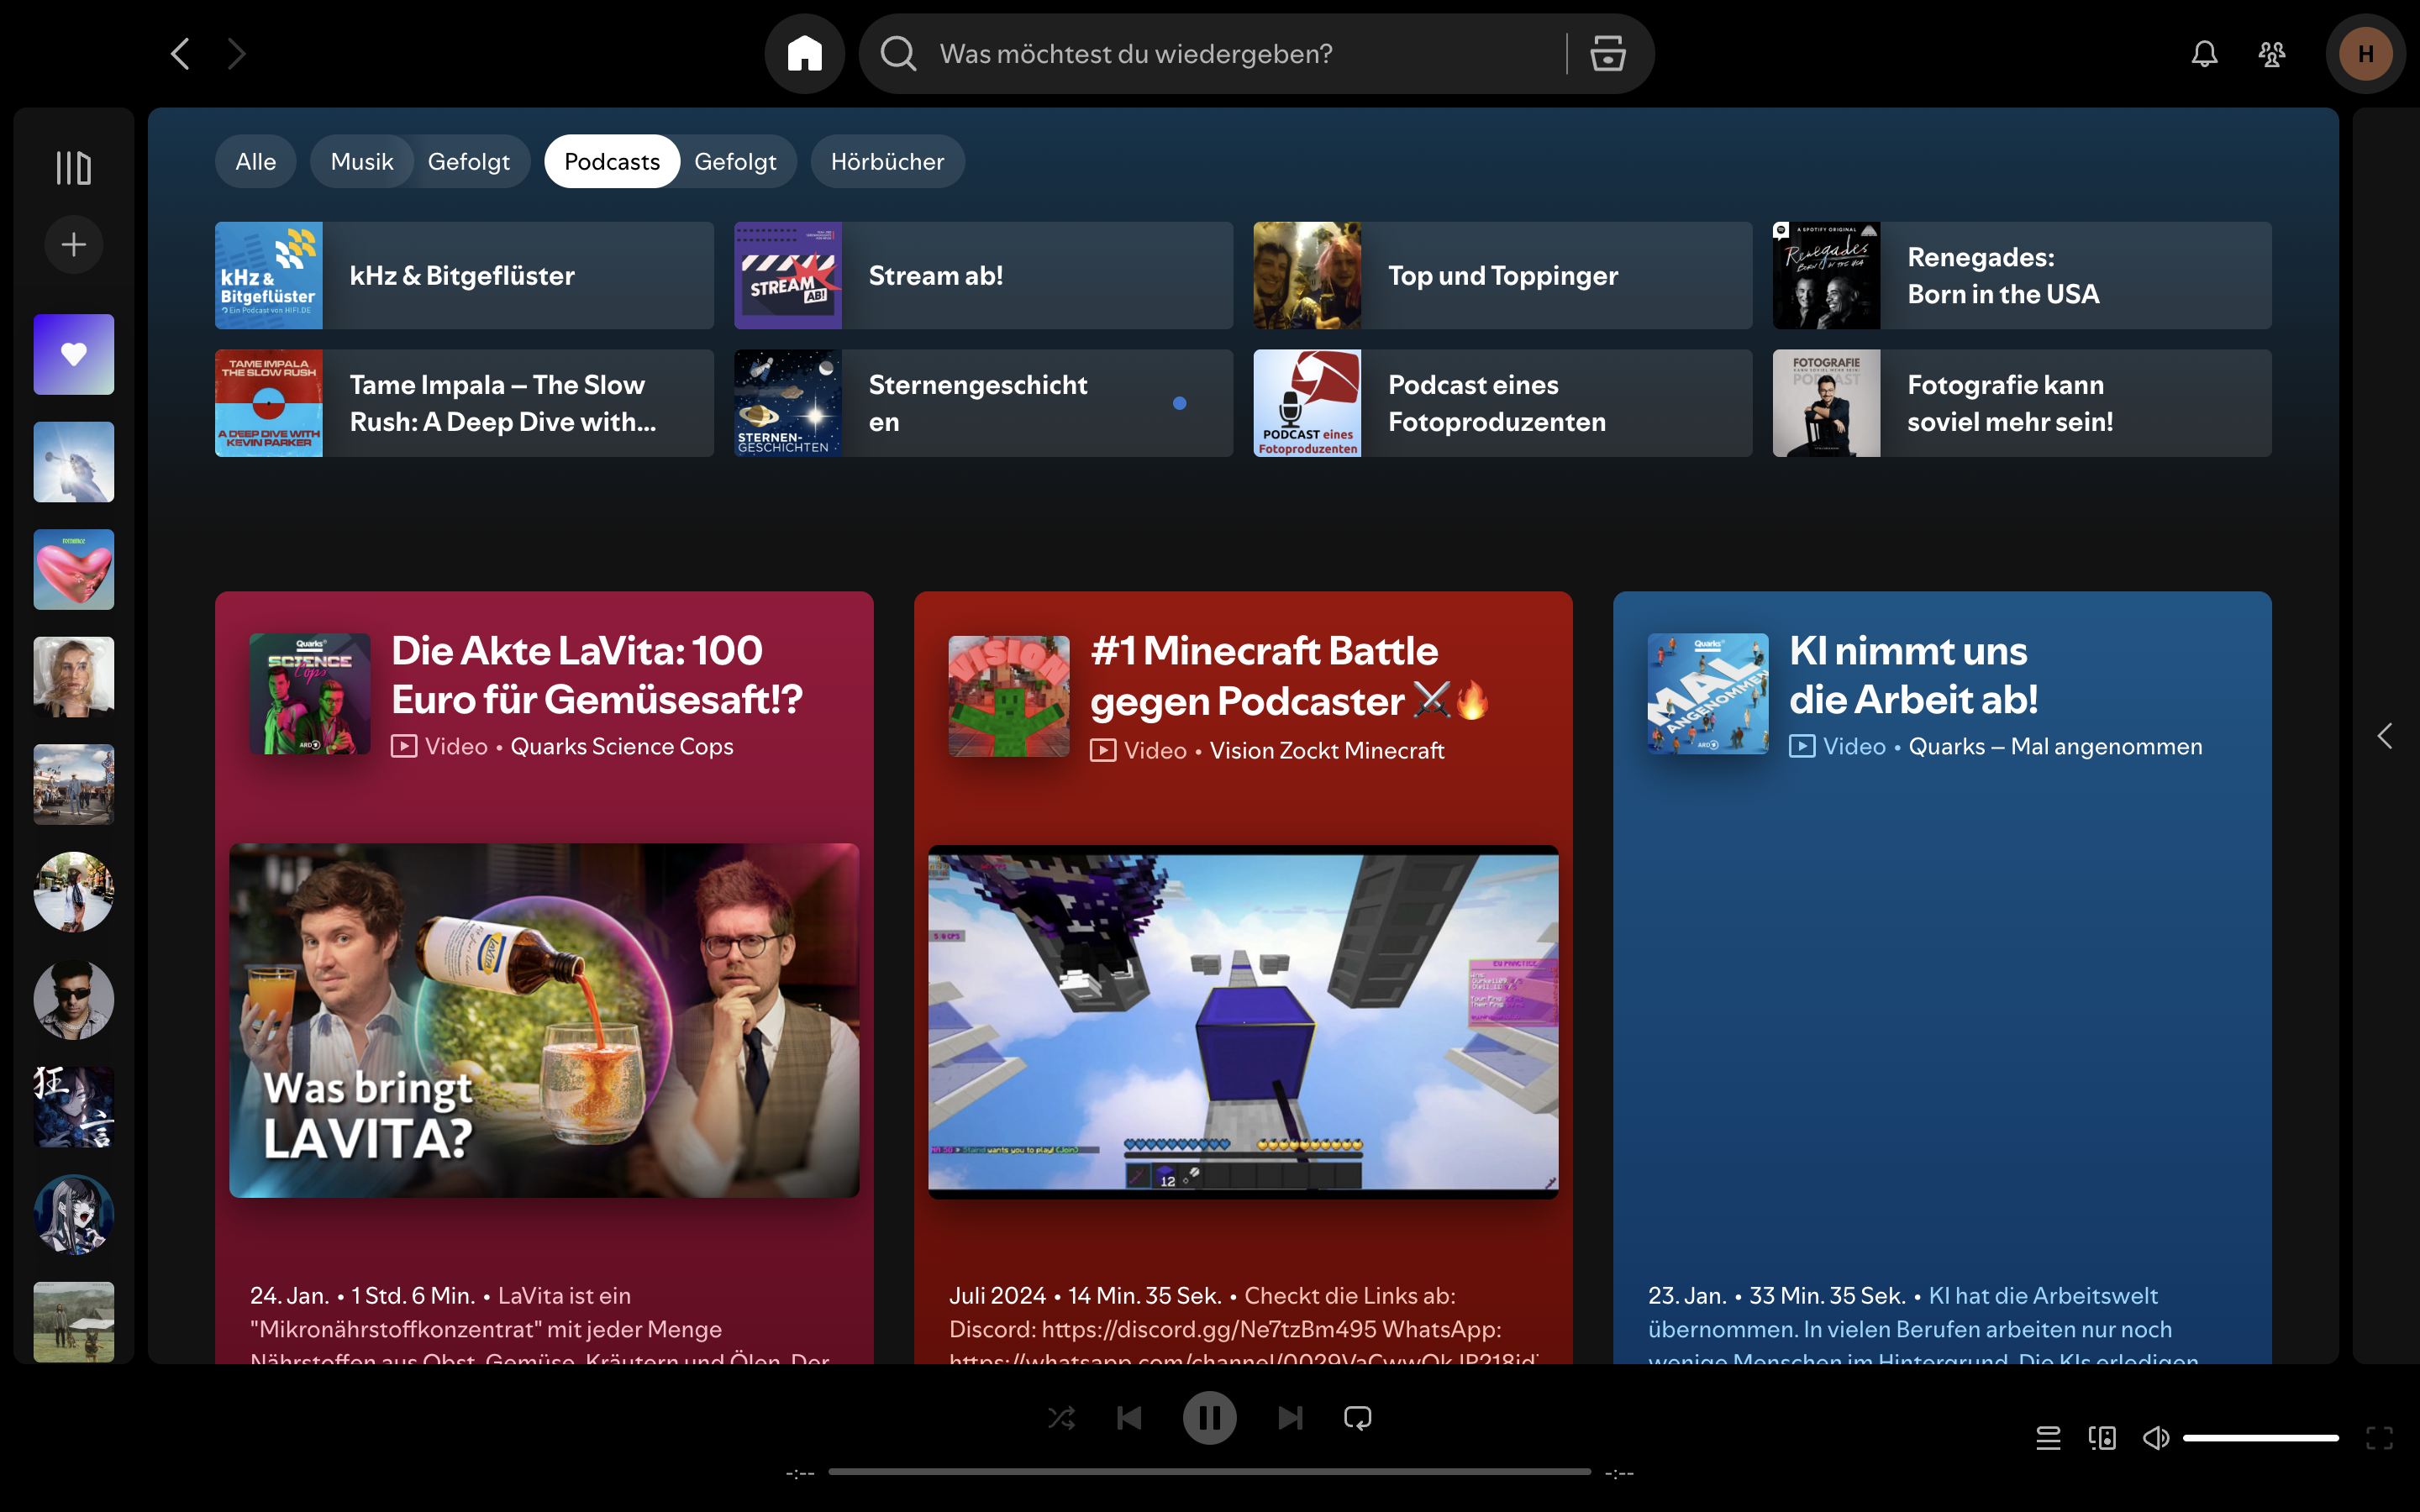This screenshot has width=2420, height=1512.
Task: Open the Quarks Science Cops link
Action: pos(621,747)
